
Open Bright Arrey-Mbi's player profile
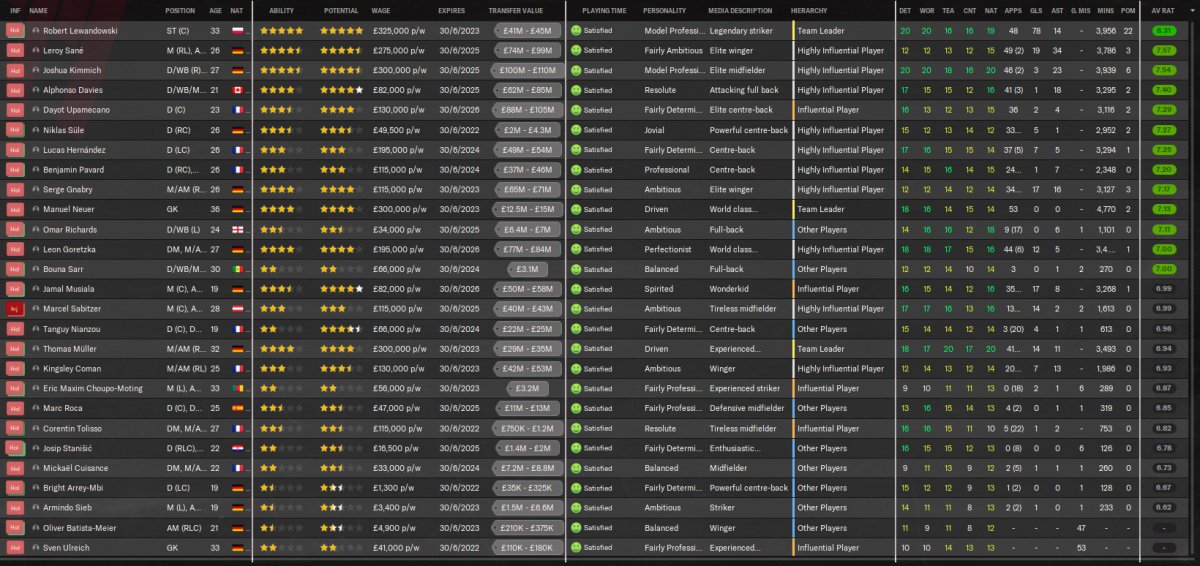(x=74, y=488)
